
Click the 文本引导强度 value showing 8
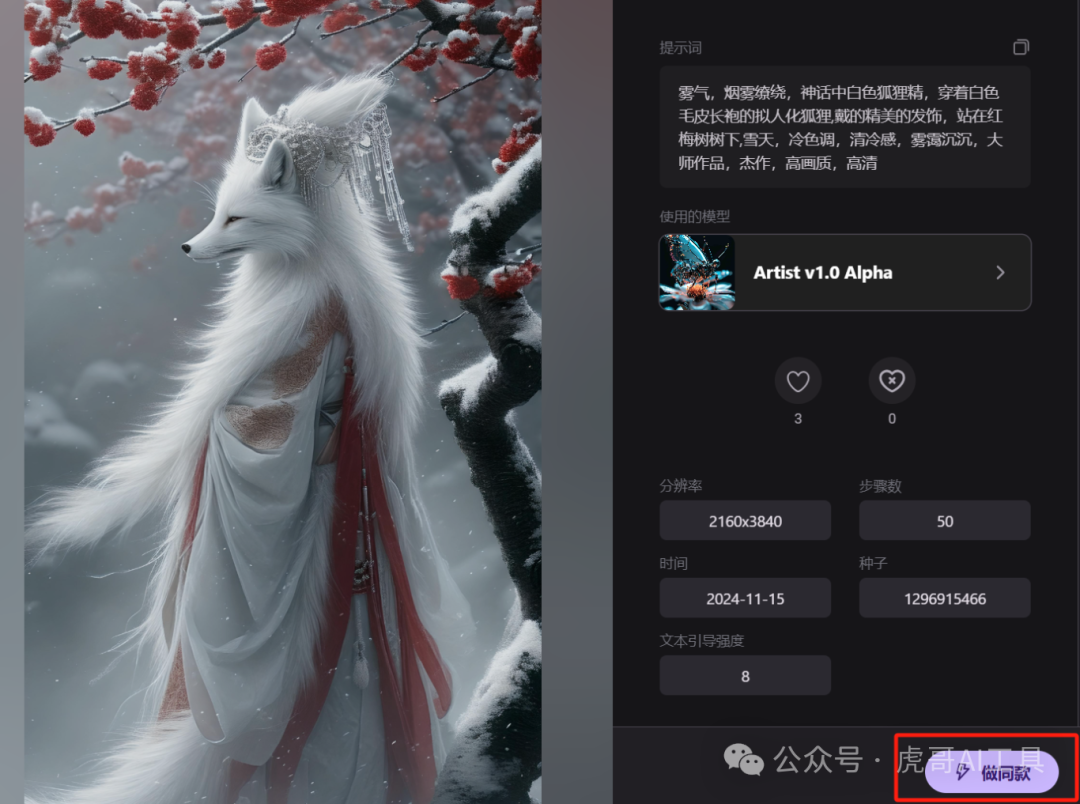click(x=745, y=675)
